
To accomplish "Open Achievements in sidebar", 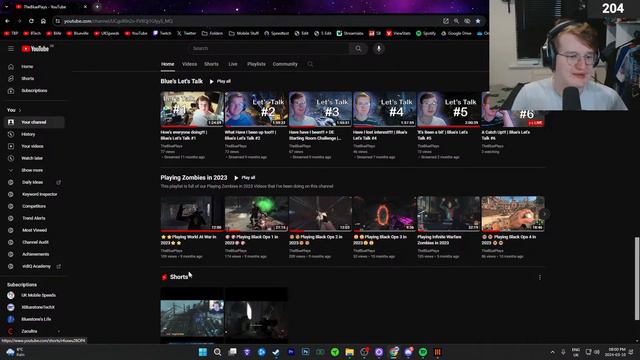I will pos(35,254).
